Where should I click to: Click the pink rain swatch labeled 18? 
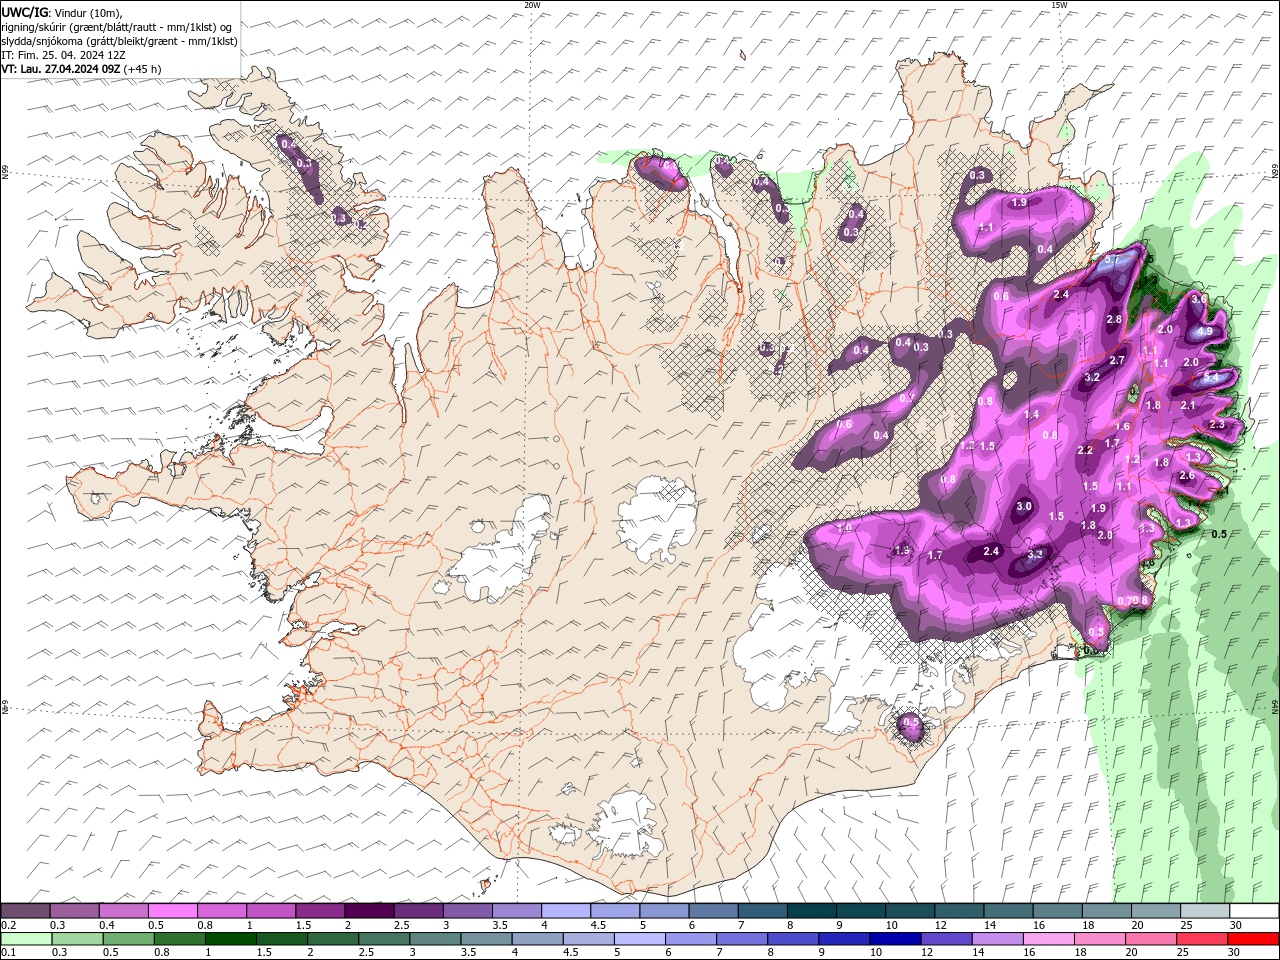click(1100, 939)
